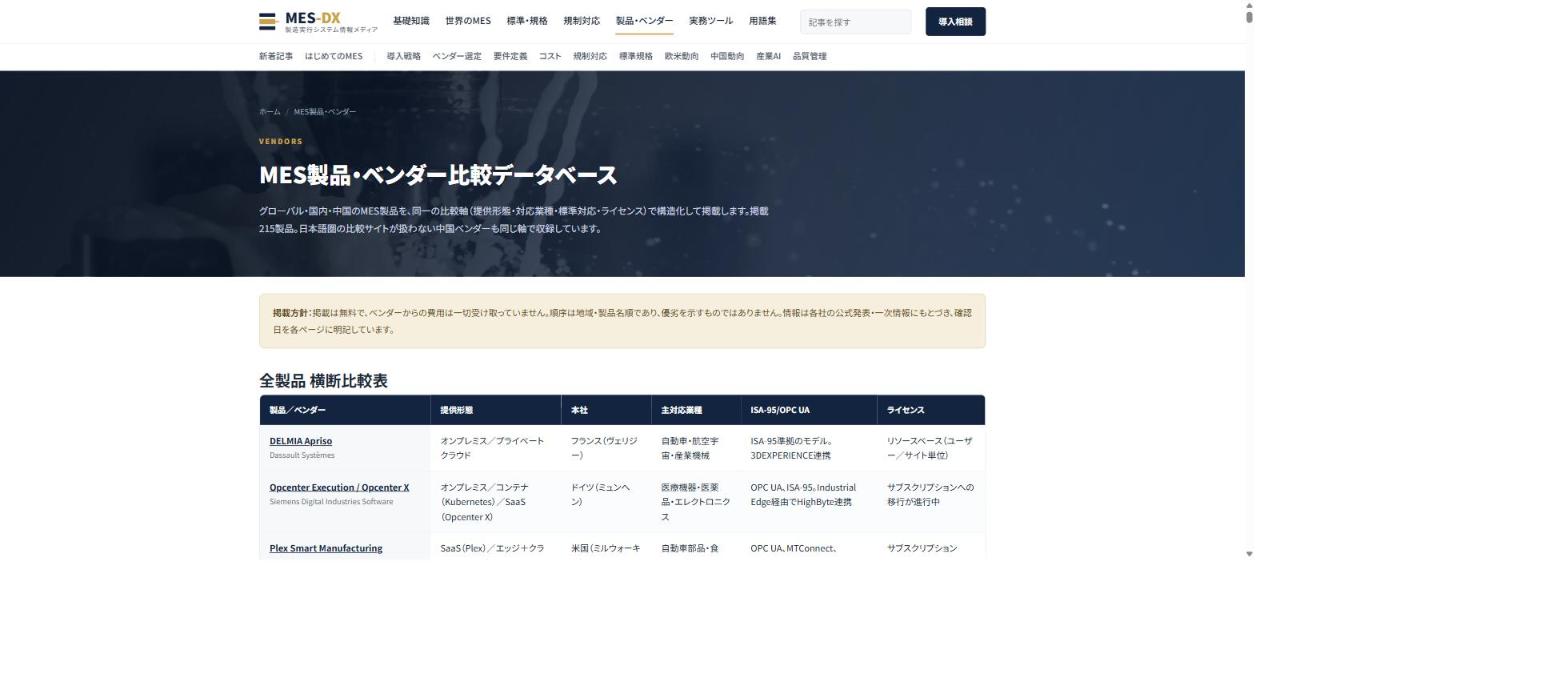
Task: Select the ベンダー選定 topic link
Action: [457, 56]
